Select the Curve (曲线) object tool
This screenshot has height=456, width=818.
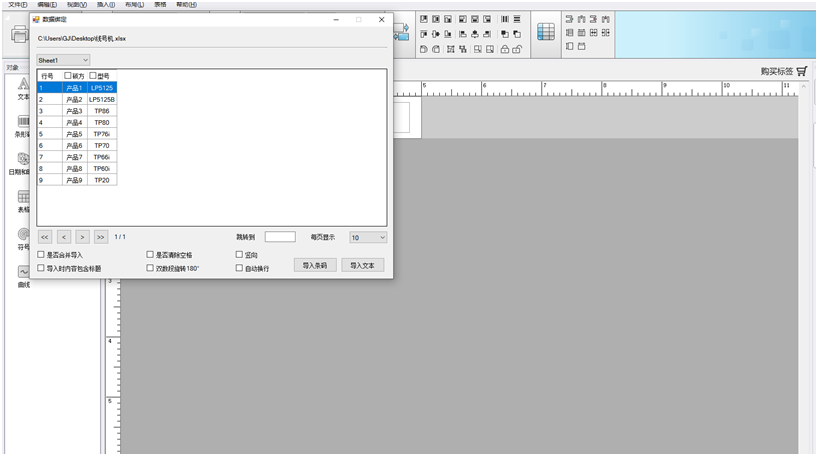23,273
